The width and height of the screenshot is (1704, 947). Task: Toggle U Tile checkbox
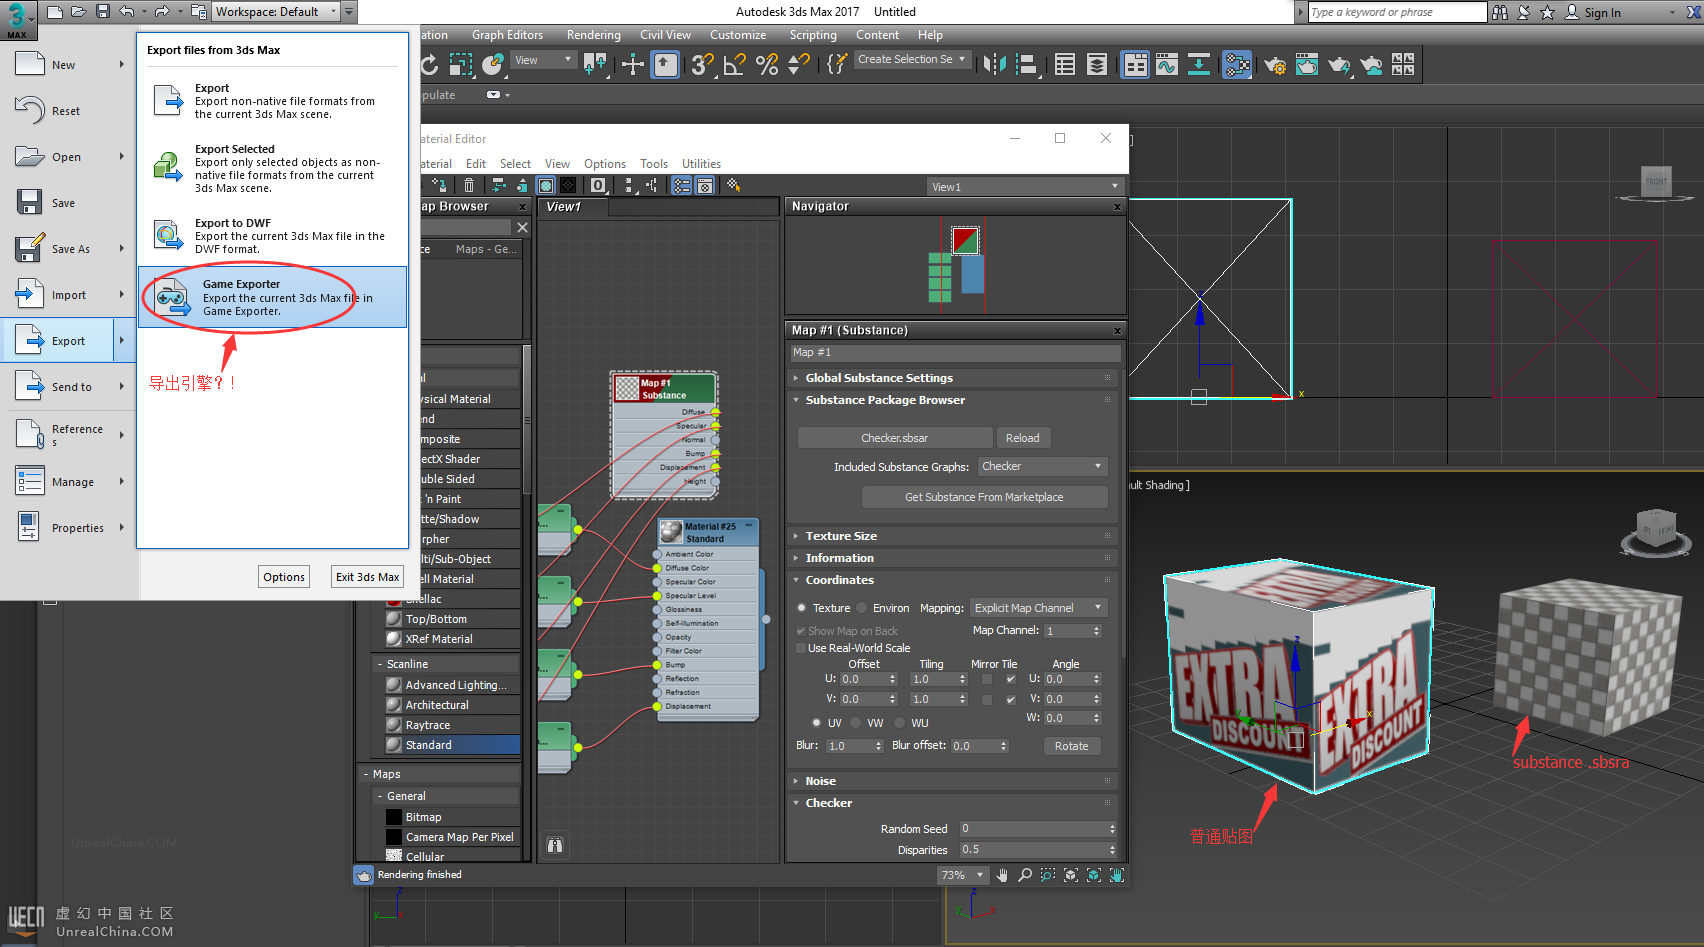(x=1010, y=679)
